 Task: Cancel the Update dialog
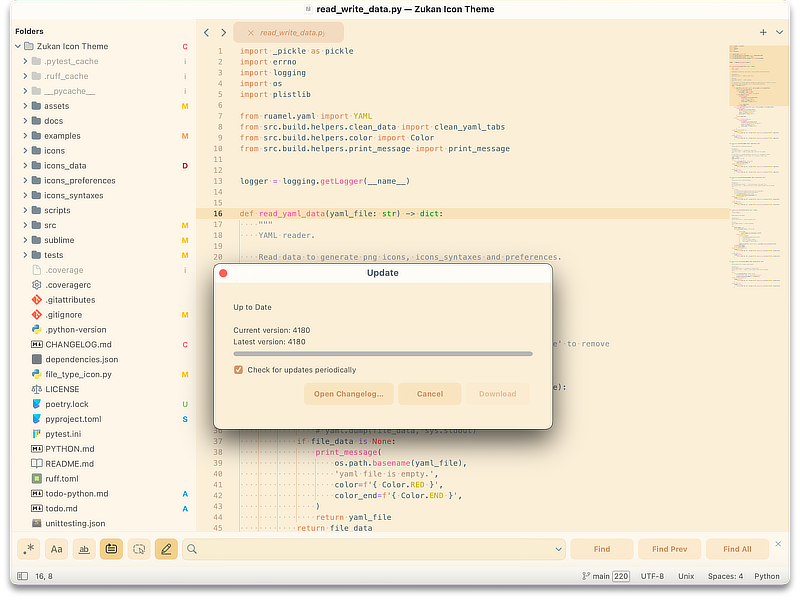[430, 394]
